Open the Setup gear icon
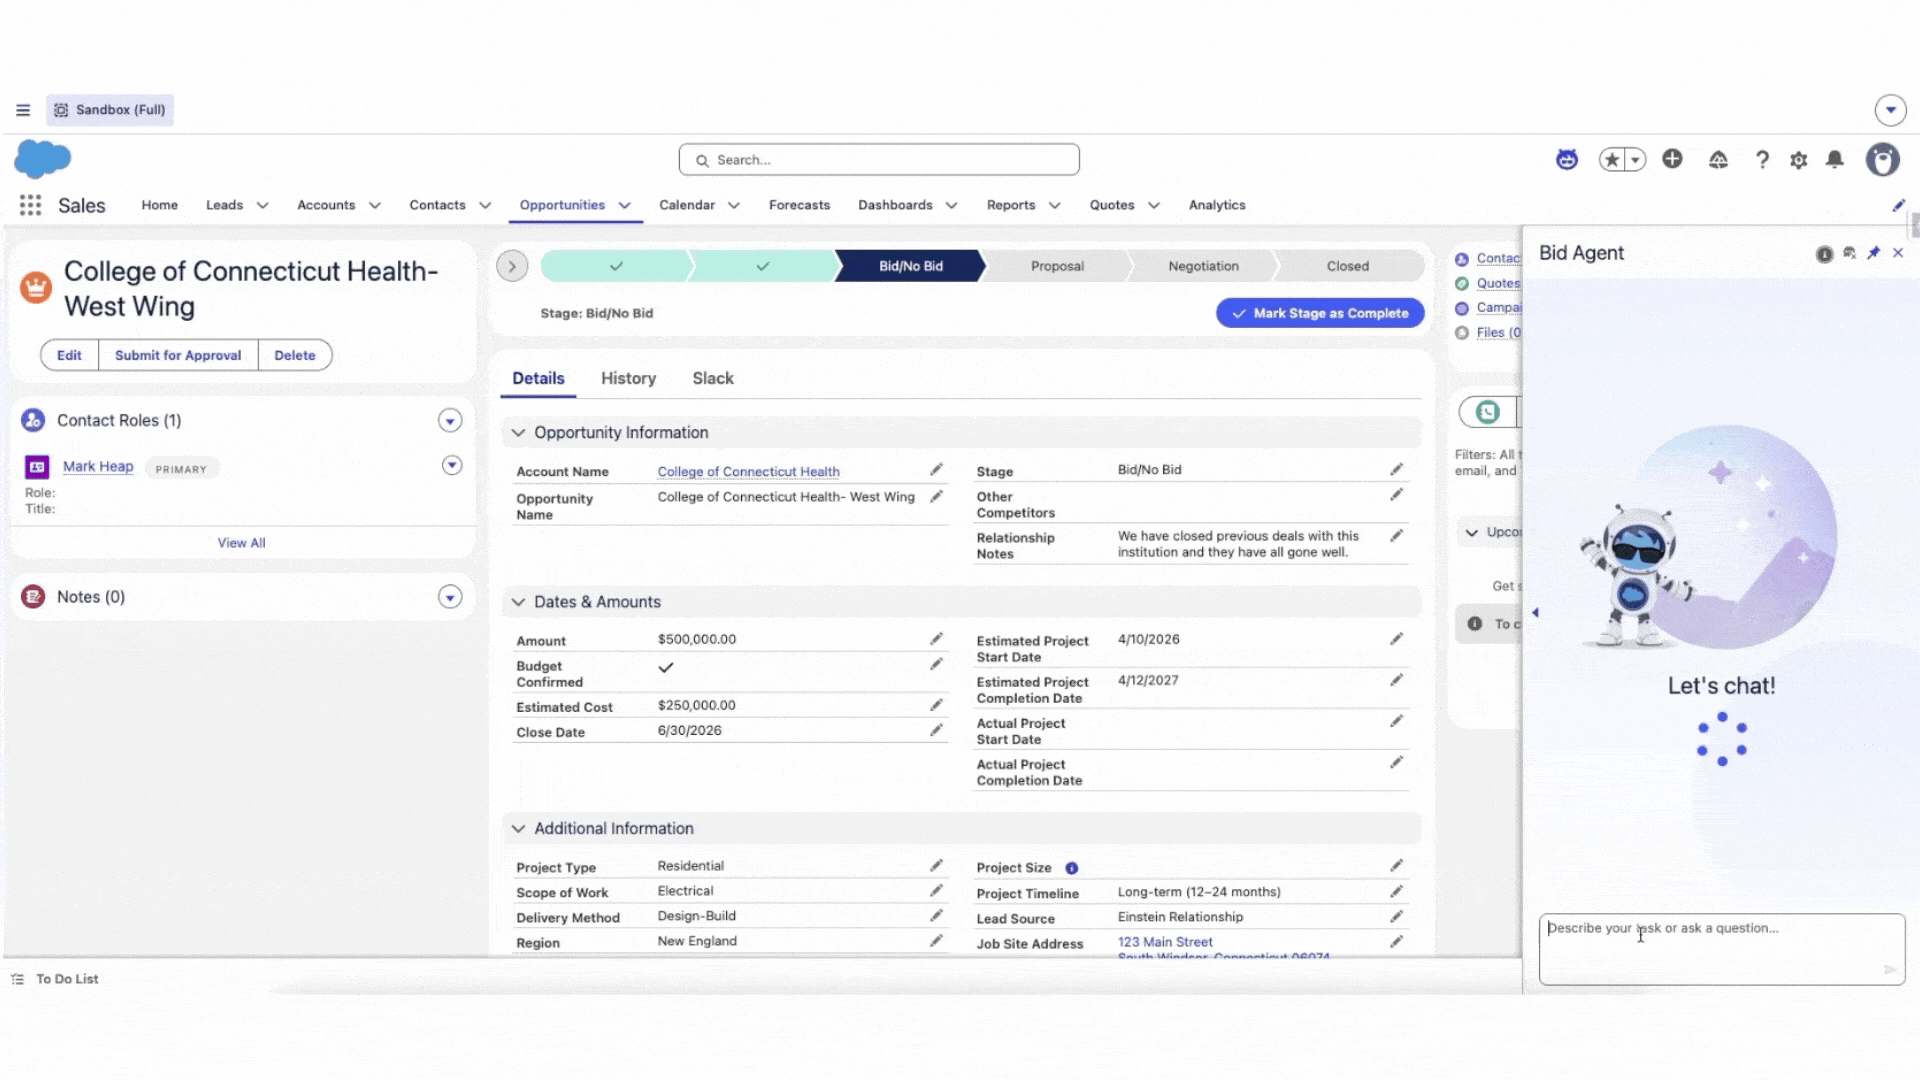 coord(1798,160)
